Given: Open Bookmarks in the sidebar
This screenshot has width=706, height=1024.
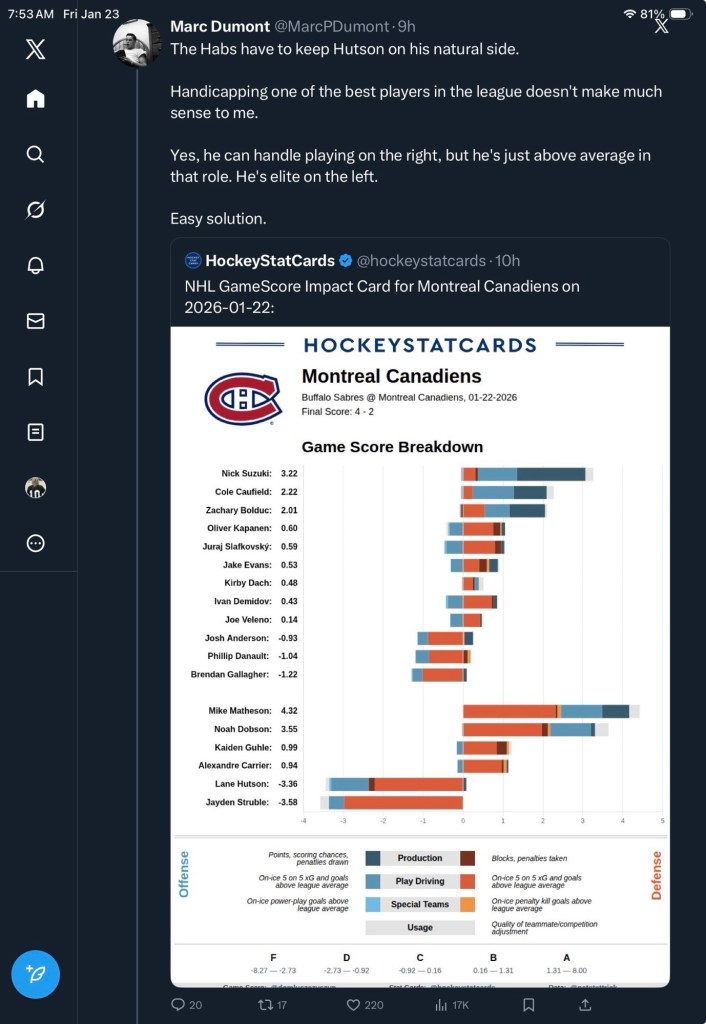Looking at the screenshot, I should tap(35, 376).
